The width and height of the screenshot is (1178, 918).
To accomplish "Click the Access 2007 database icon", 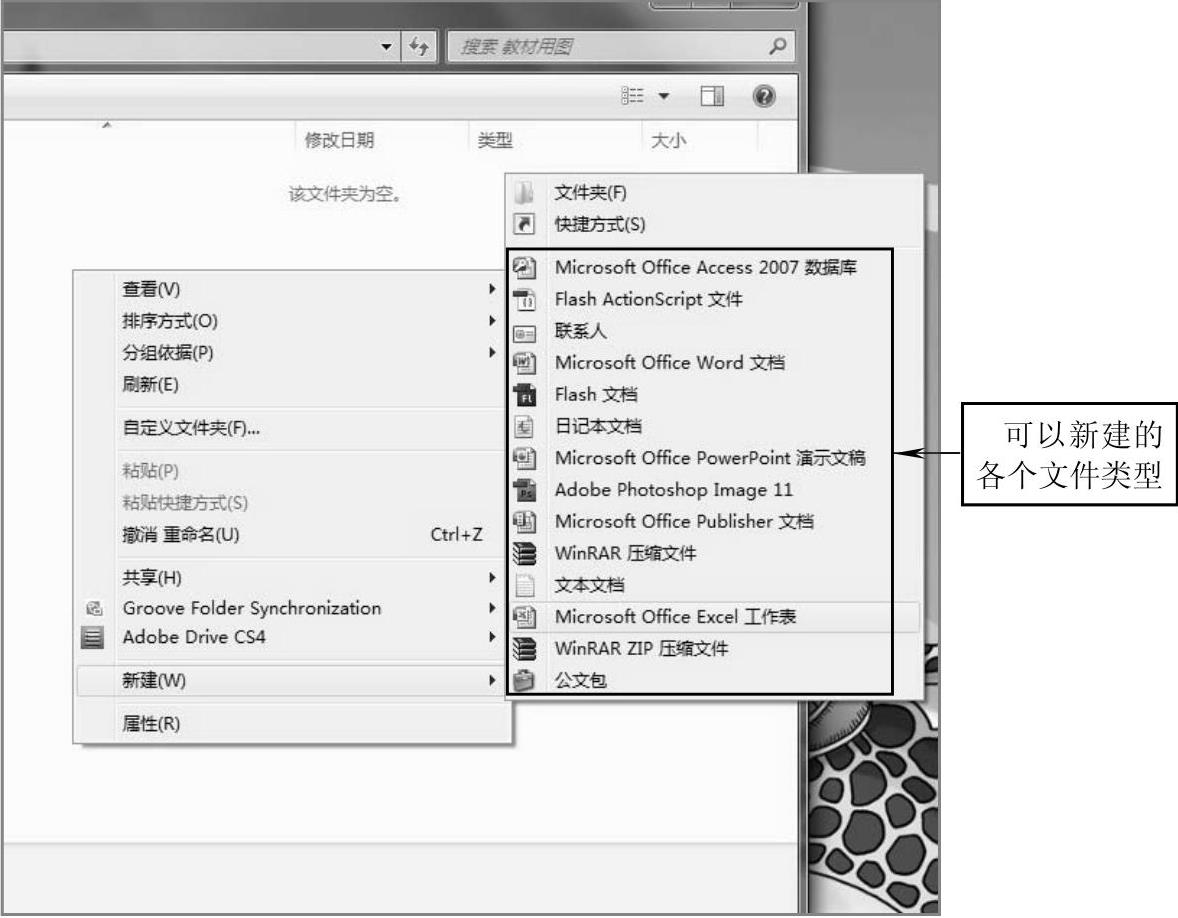I will [x=524, y=267].
